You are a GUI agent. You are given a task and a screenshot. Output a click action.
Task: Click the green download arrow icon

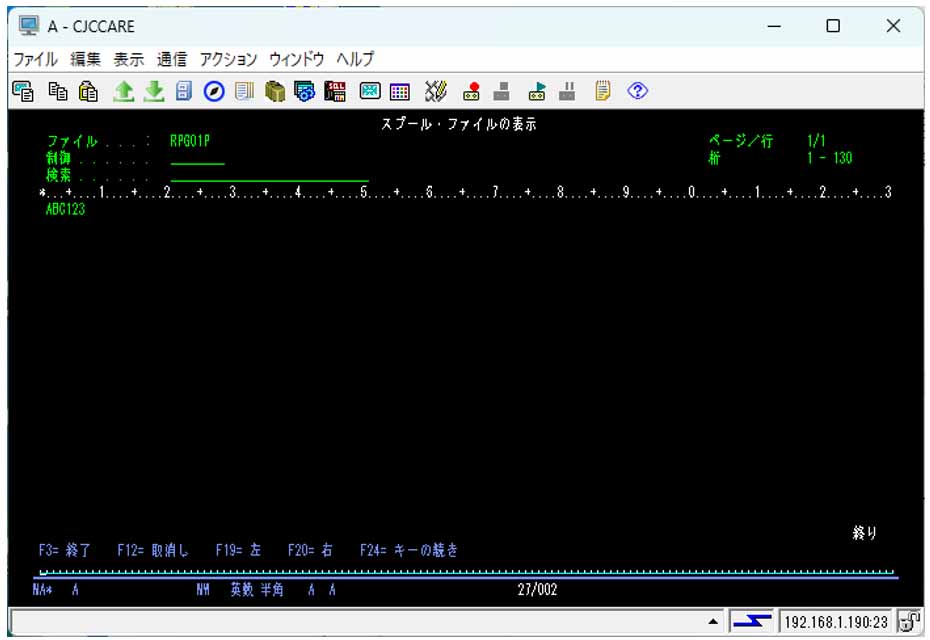(153, 92)
